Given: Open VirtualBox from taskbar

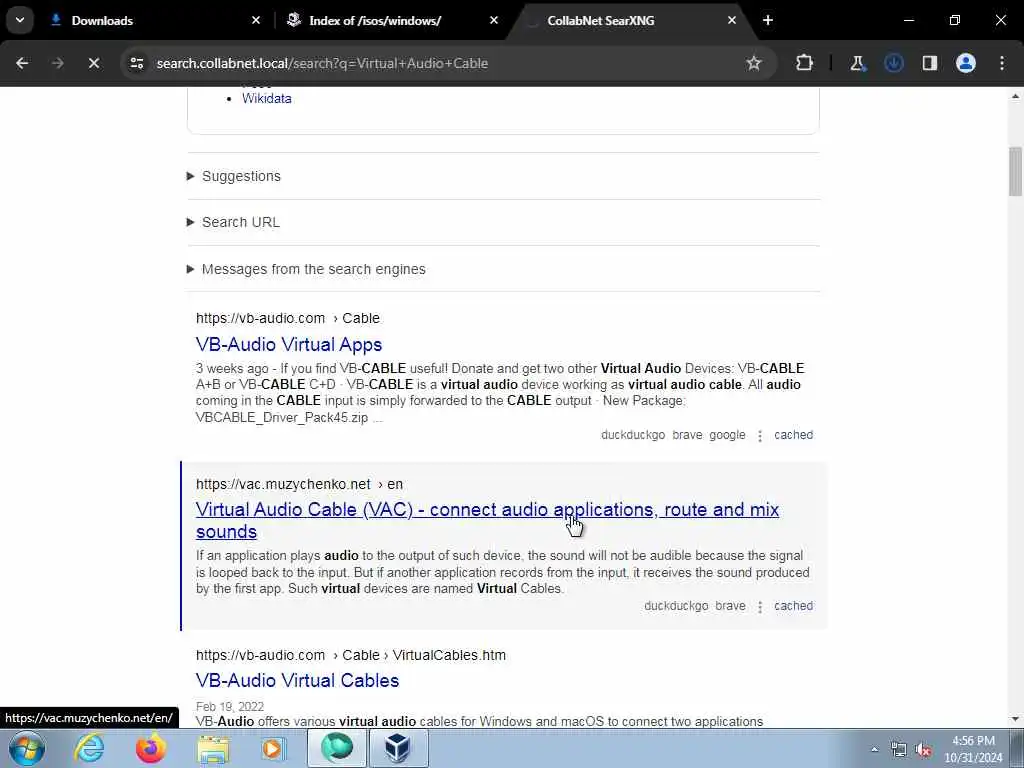Looking at the screenshot, I should [x=398, y=748].
